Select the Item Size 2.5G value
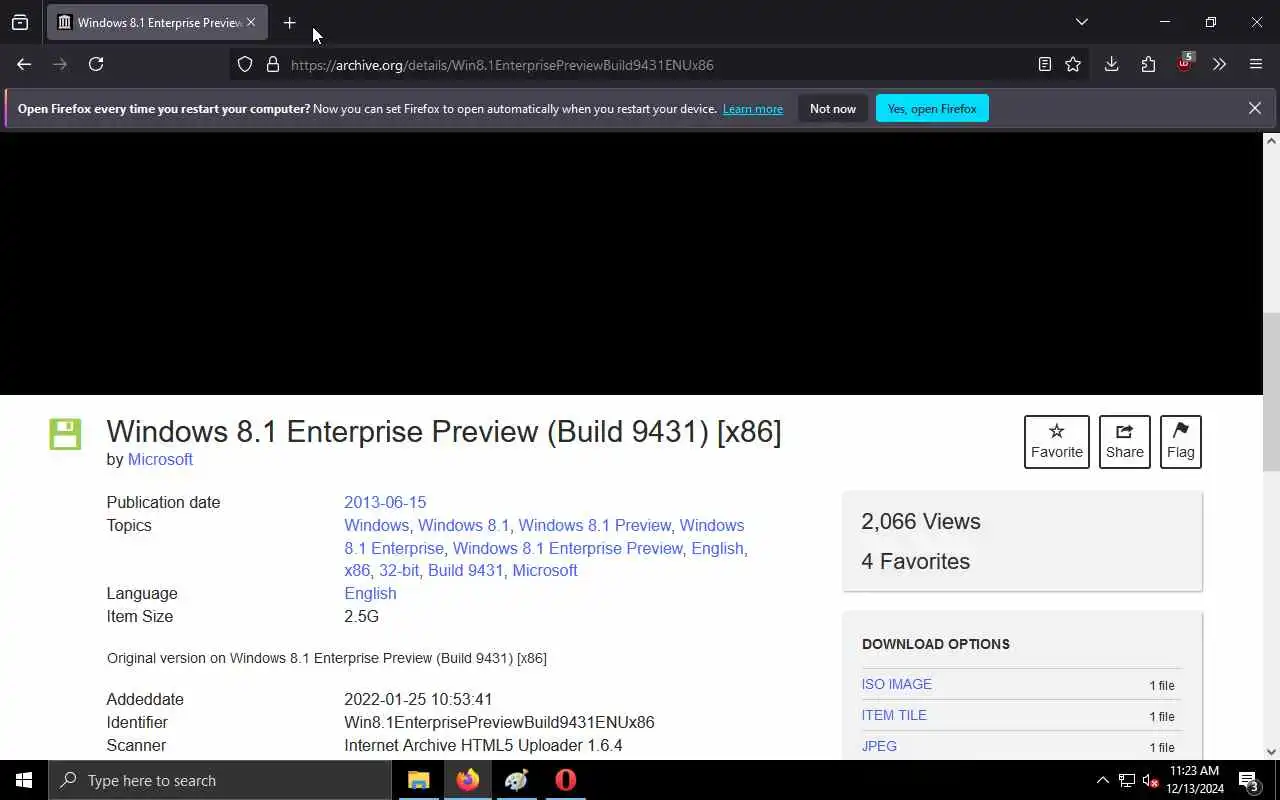 (x=361, y=616)
